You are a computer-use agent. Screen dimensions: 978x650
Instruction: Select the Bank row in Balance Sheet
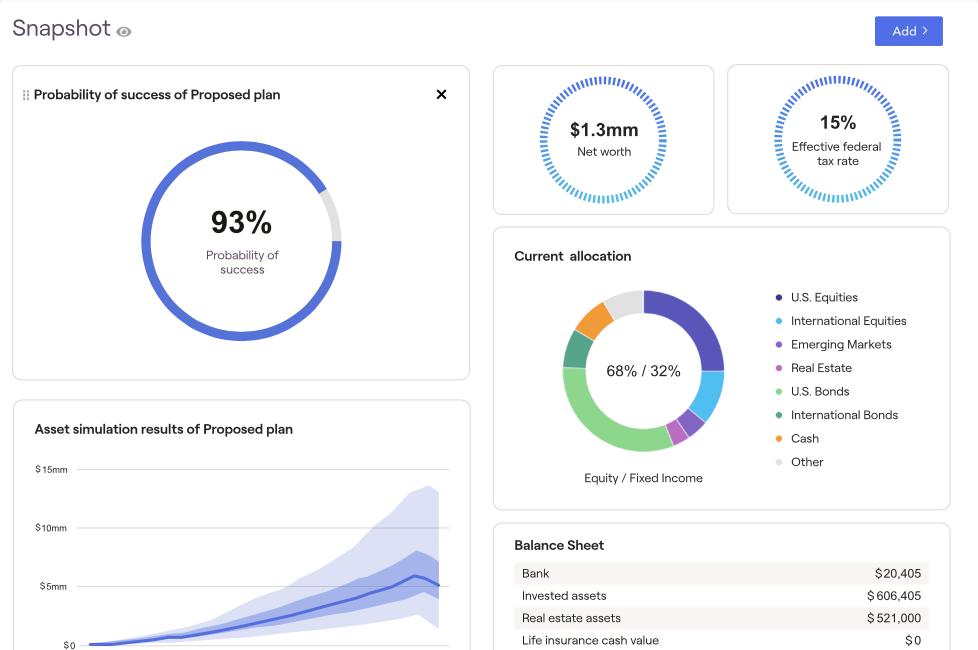click(x=721, y=573)
